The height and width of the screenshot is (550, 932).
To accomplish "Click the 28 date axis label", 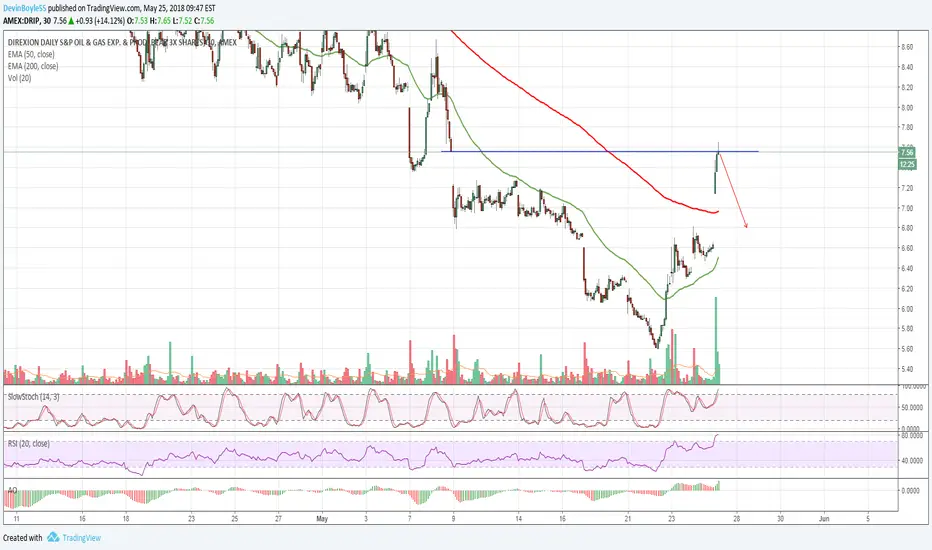I will click(x=736, y=518).
